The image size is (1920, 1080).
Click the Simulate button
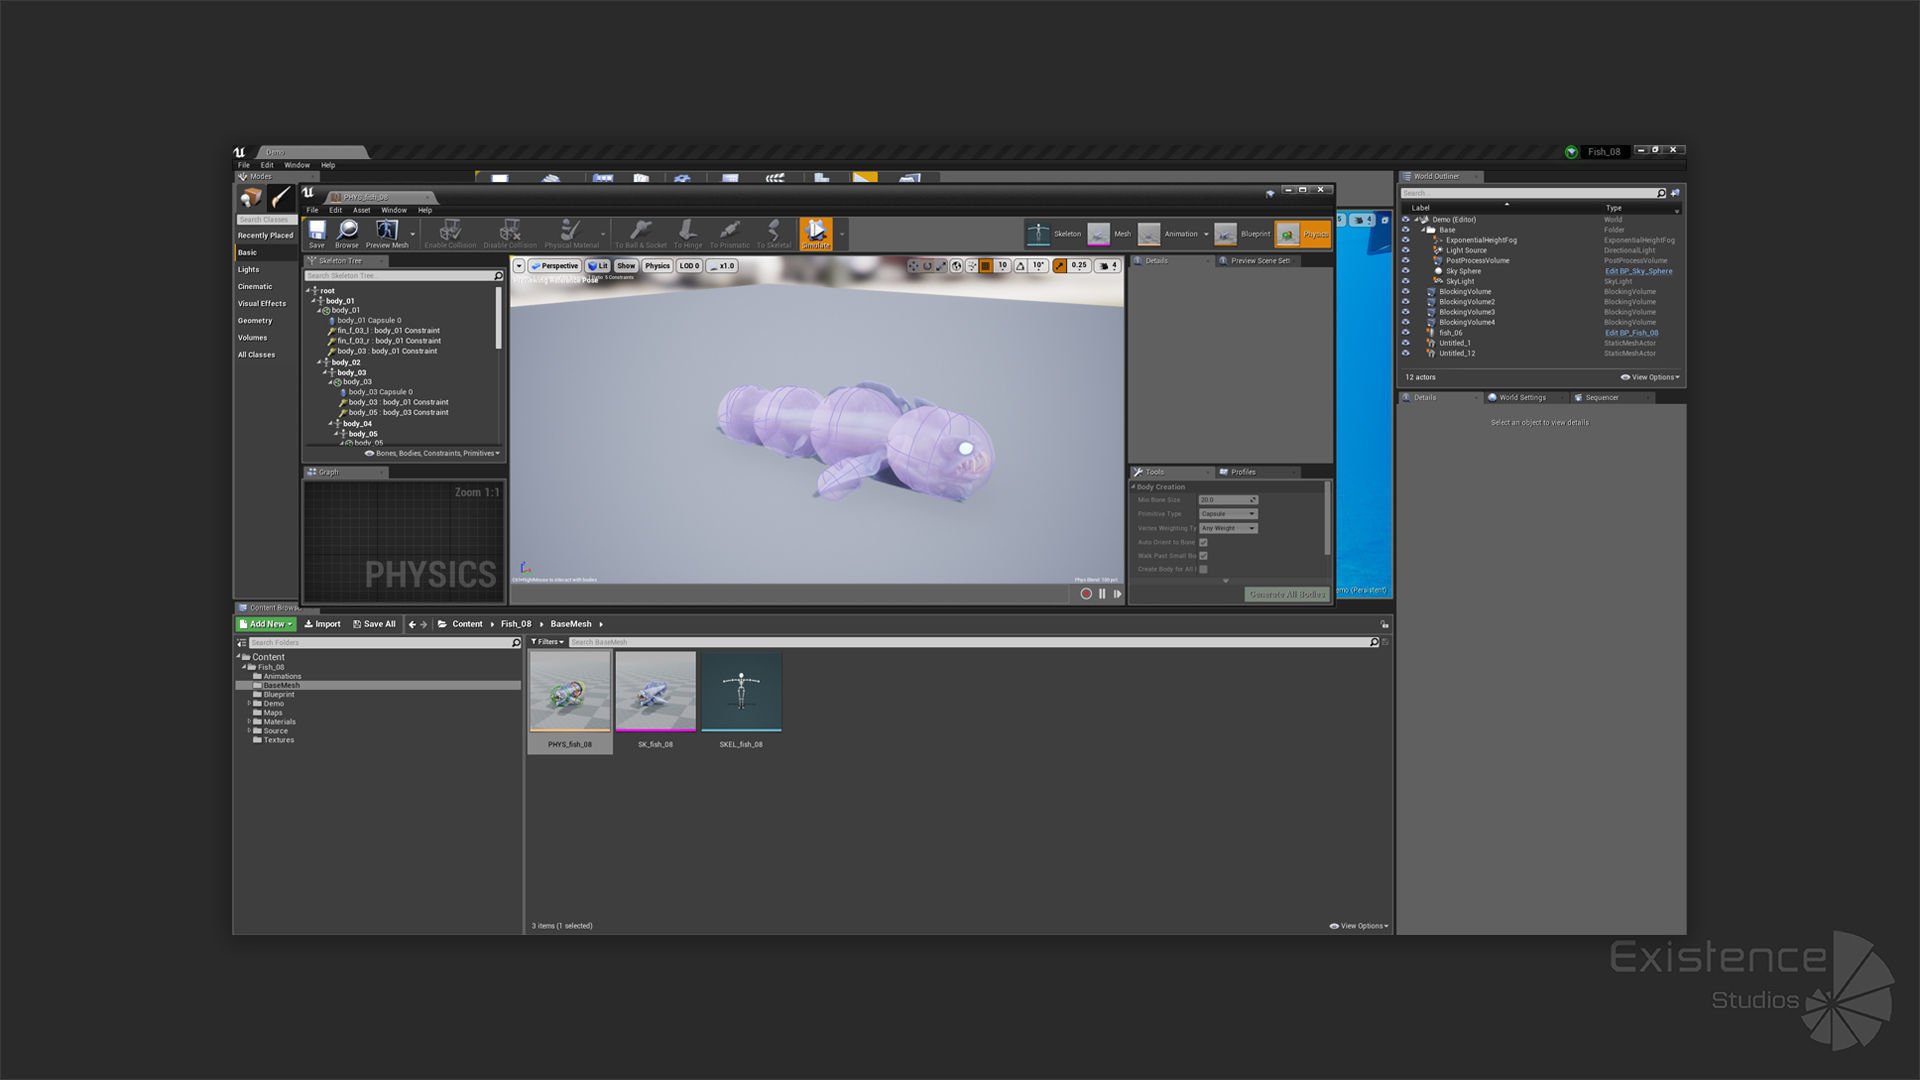816,234
